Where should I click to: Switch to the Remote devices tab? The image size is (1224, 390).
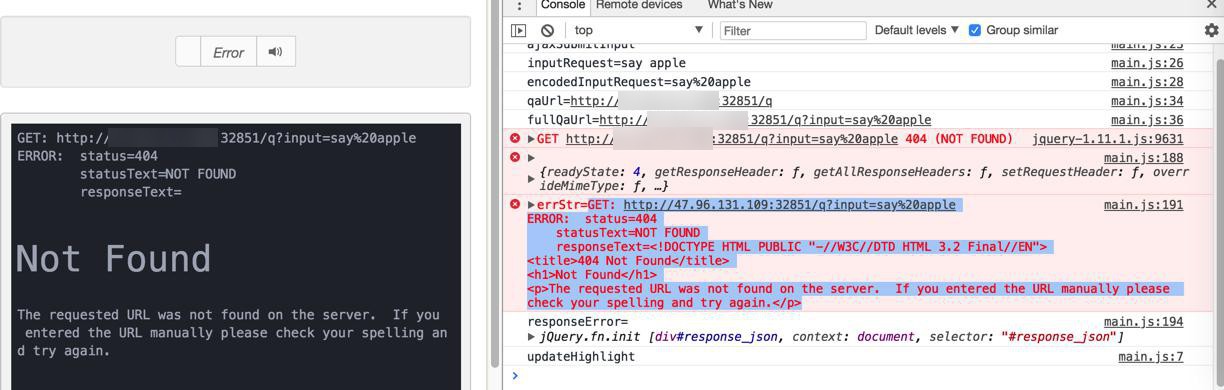click(639, 5)
